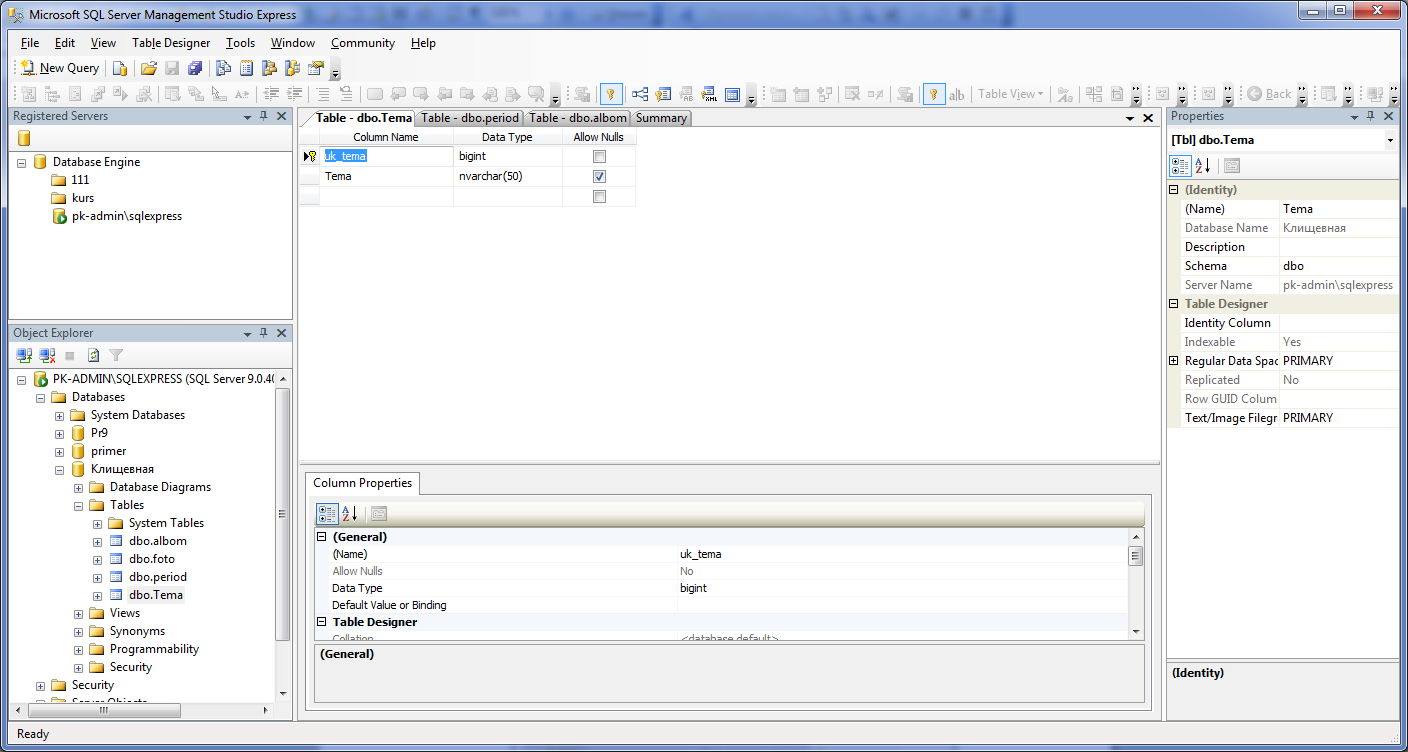Click the nvarchar(50) data type cell

tap(508, 176)
